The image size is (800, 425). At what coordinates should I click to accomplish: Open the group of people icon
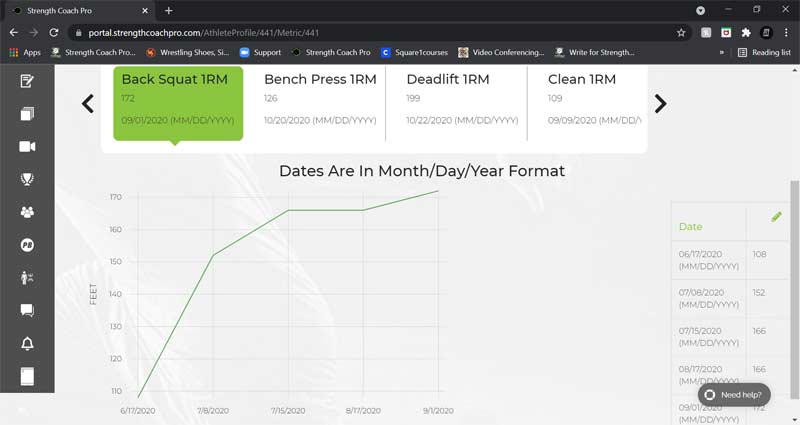[x=27, y=212]
